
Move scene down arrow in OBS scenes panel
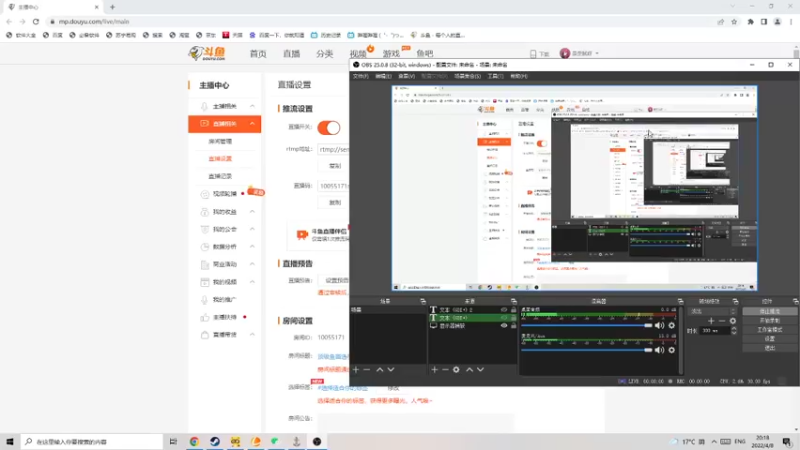coord(391,369)
